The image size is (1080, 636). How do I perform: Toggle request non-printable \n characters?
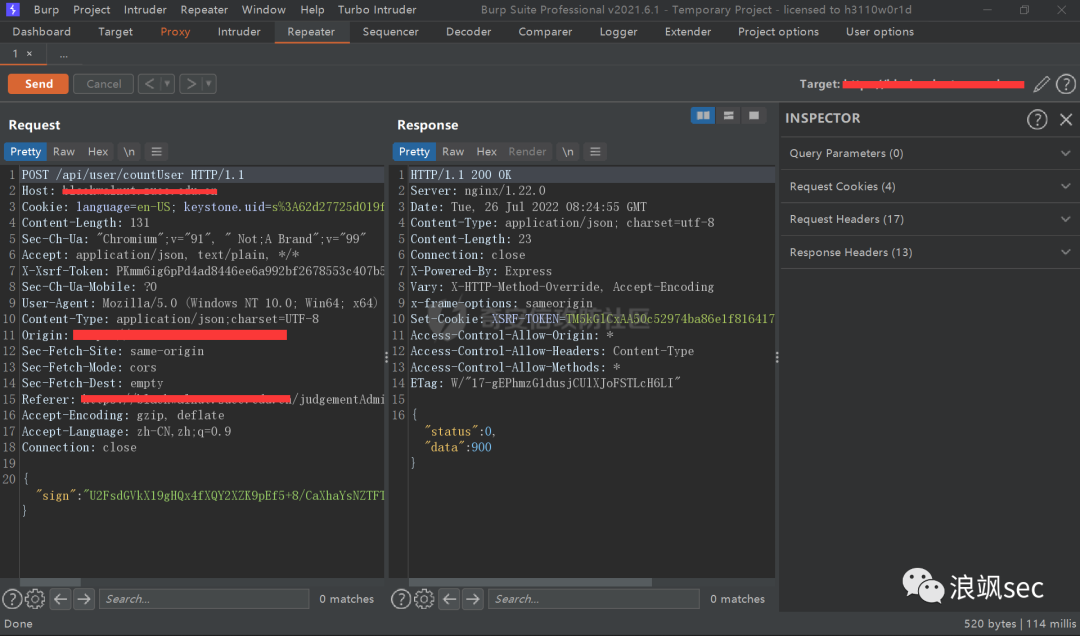click(129, 152)
